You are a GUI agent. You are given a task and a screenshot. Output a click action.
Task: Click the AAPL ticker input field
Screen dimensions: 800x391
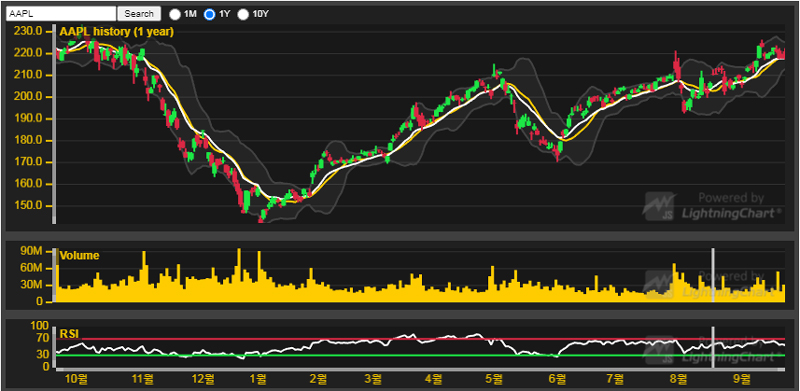[61, 14]
